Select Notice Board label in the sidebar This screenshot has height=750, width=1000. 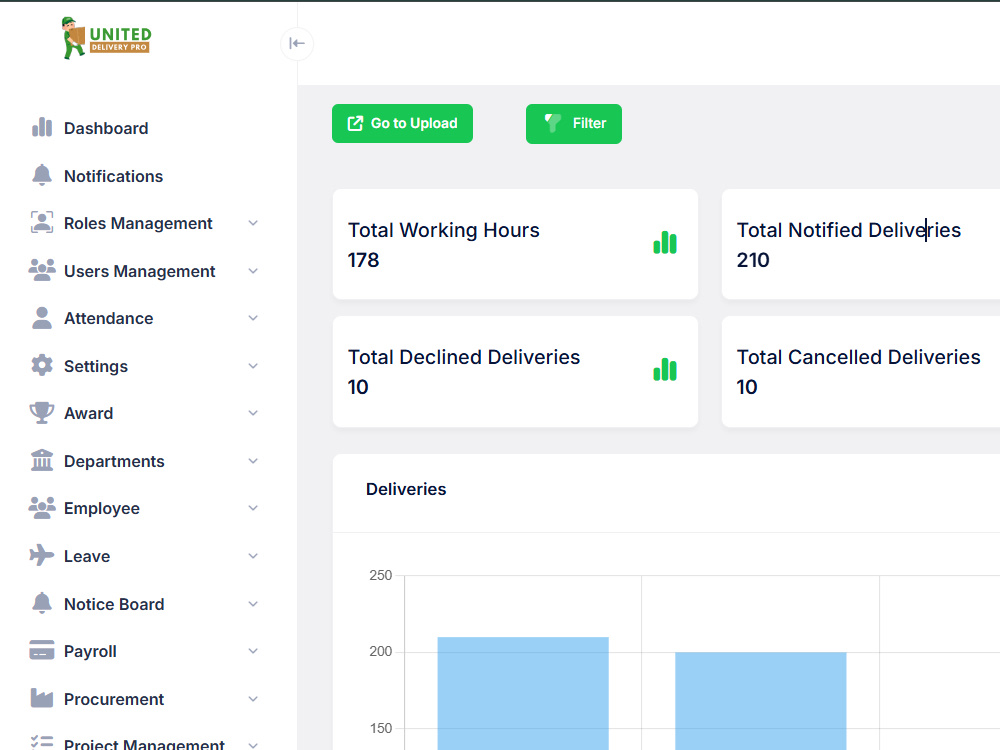(x=114, y=604)
